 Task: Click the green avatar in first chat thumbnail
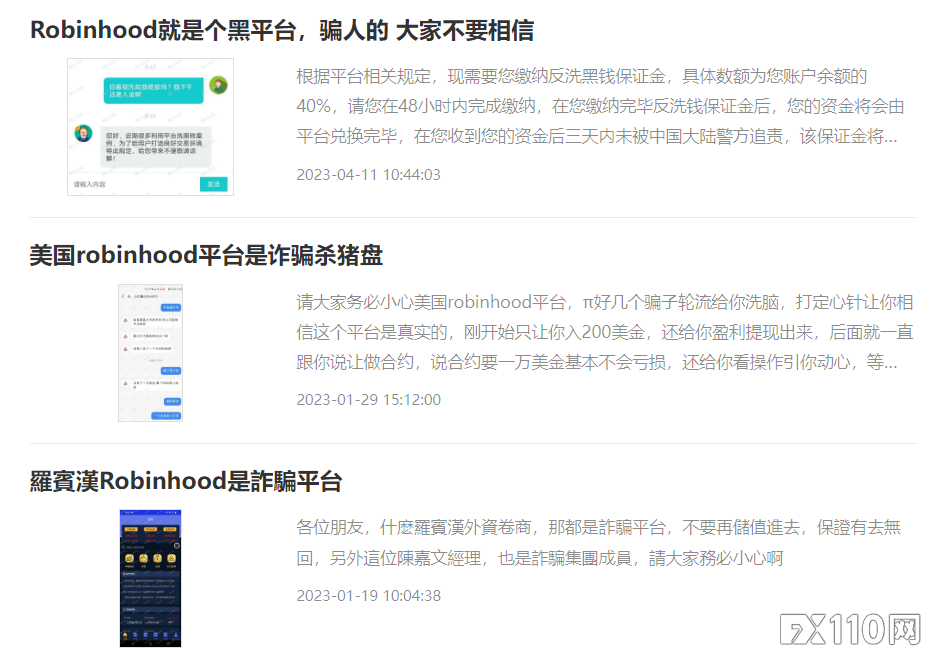tap(217, 85)
